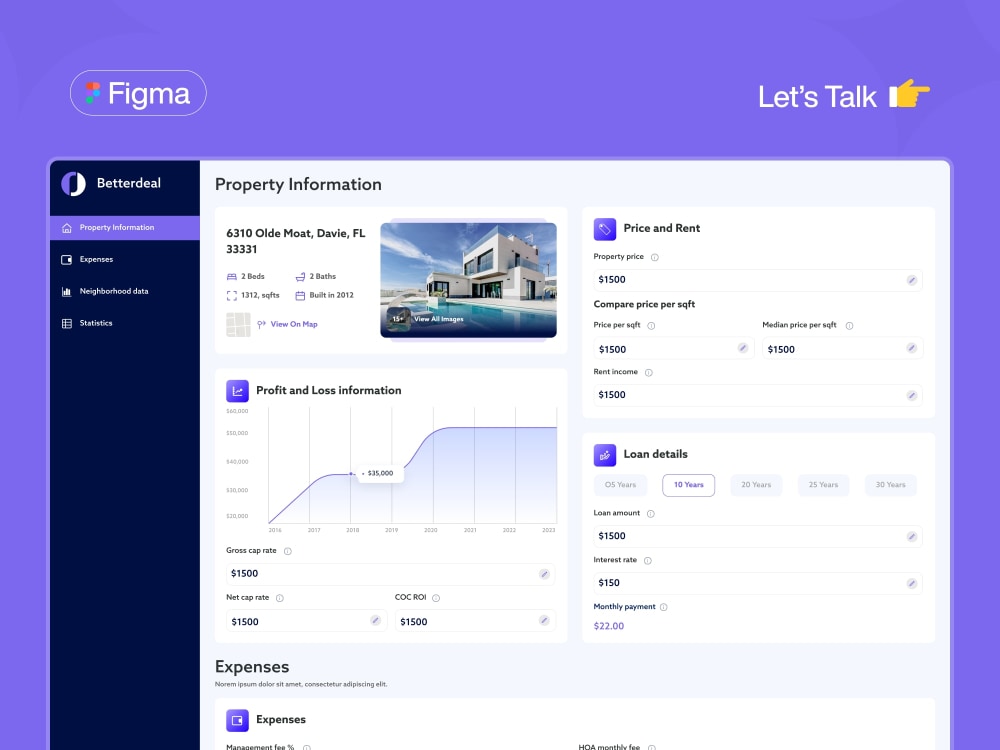The height and width of the screenshot is (750, 1000).
Task: Click the map thumbnail beside View On Map
Action: coord(239,325)
